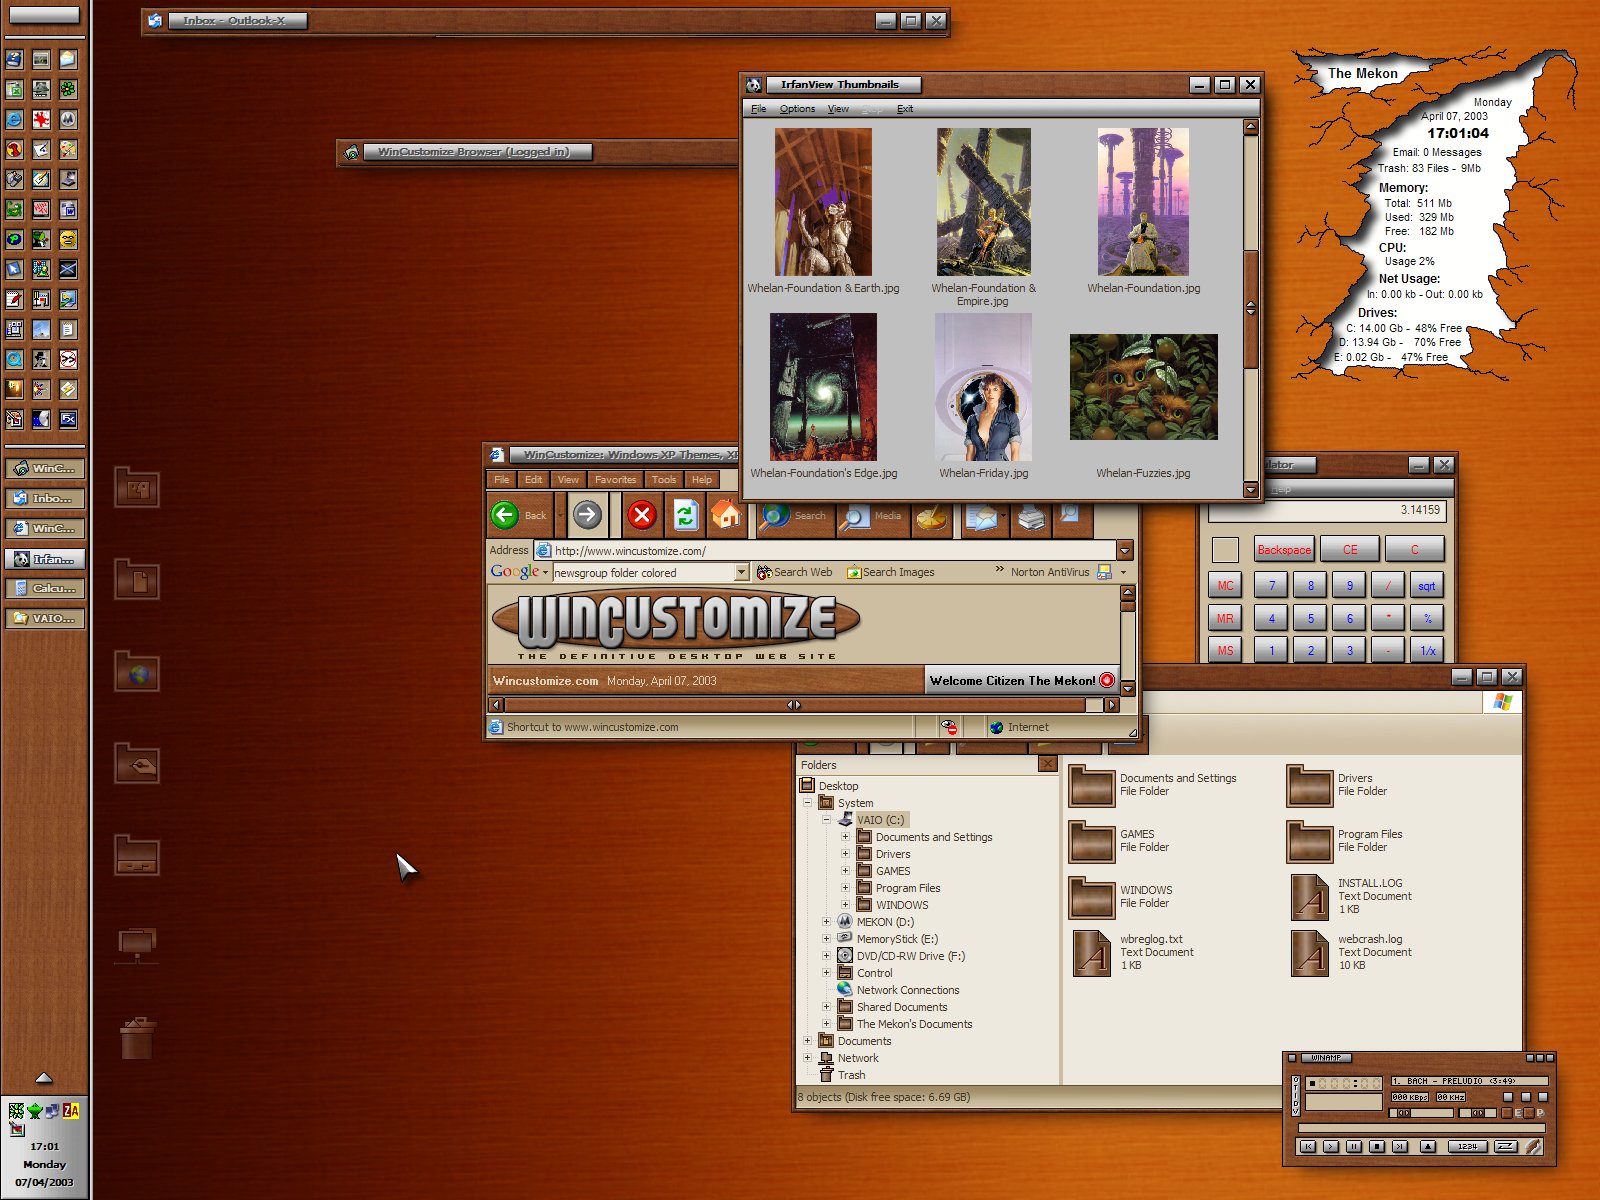1600x1200 pixels.
Task: Click the Winamp play button
Action: (x=1331, y=1146)
